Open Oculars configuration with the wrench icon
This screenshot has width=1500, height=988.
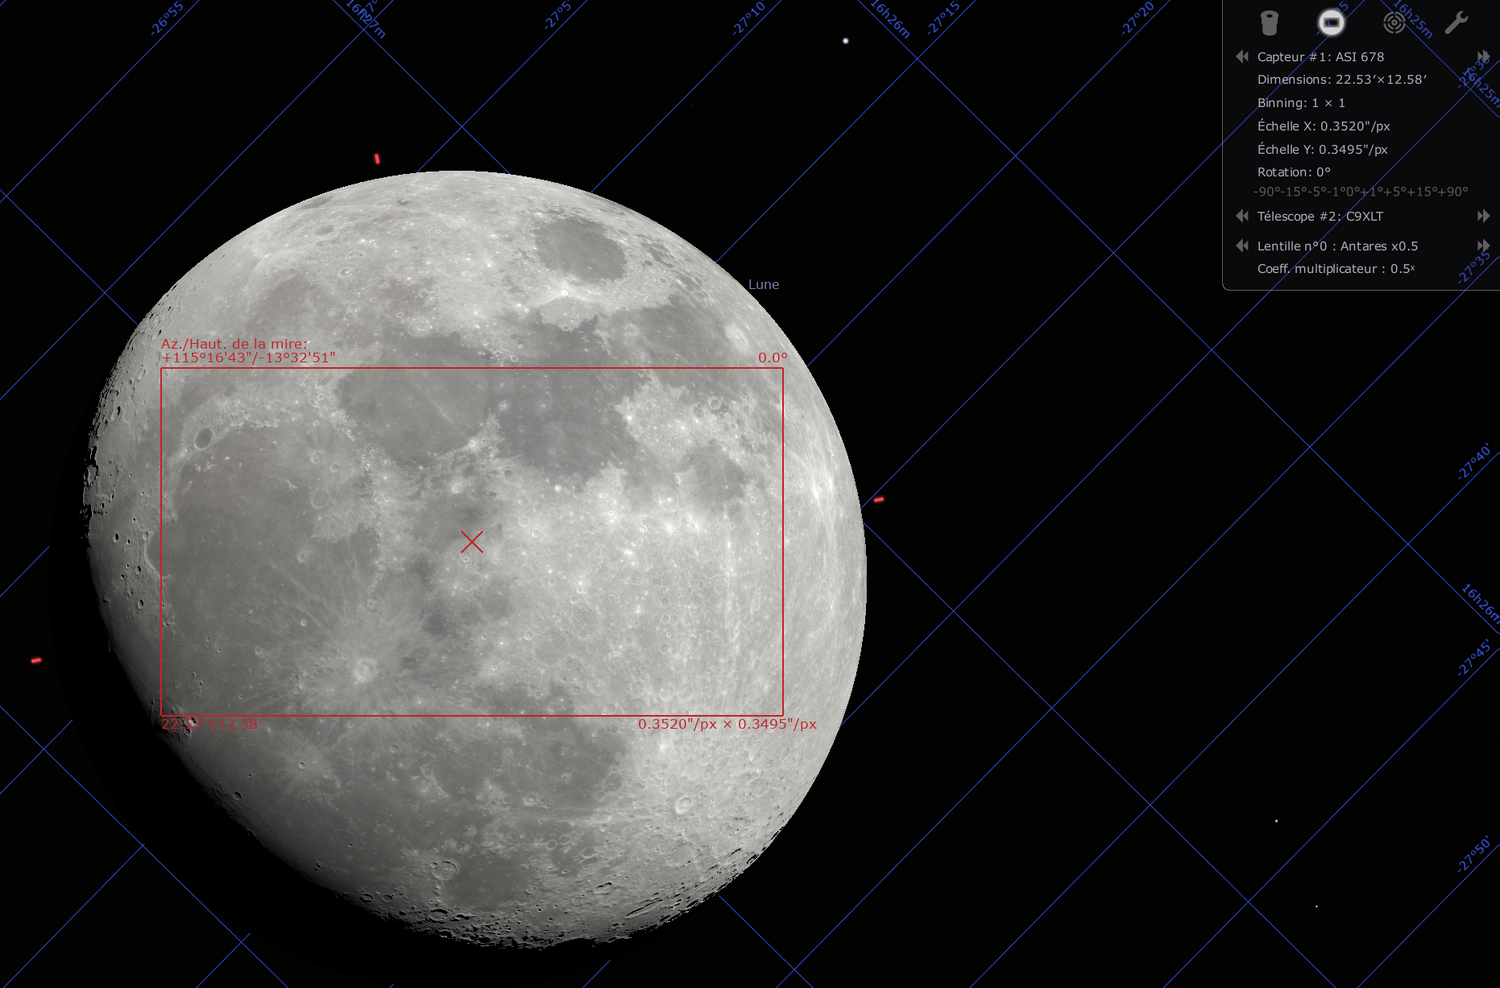point(1456,22)
